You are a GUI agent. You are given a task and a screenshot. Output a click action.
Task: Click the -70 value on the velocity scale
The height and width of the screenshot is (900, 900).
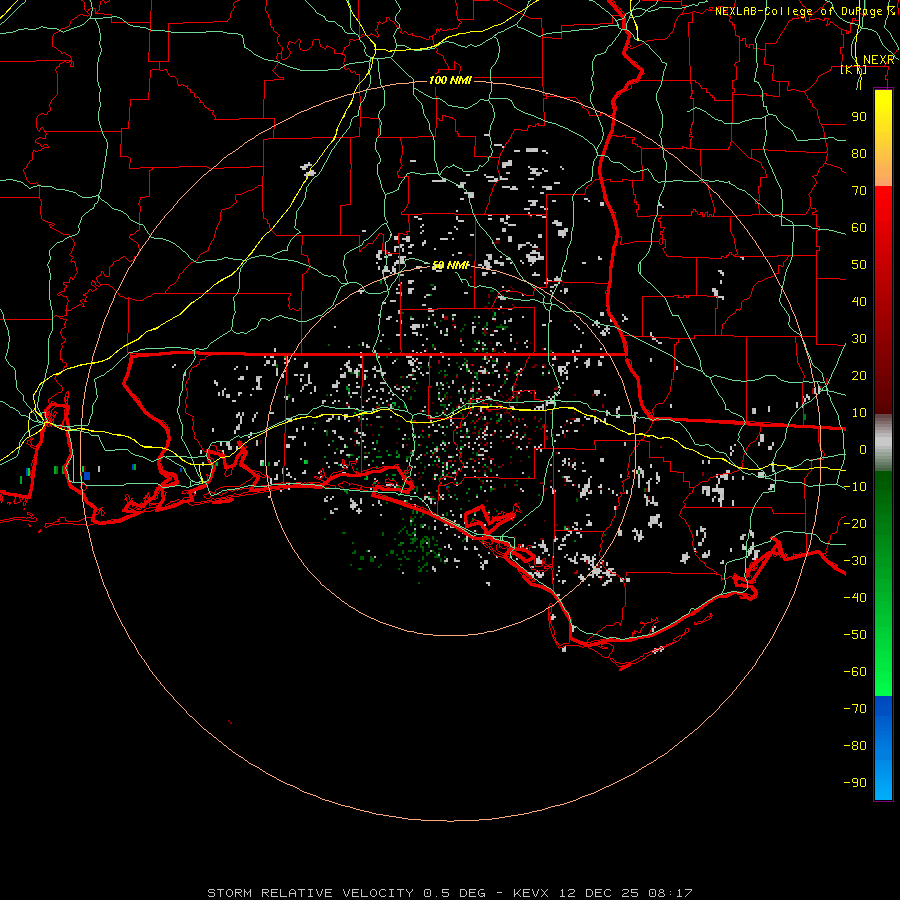[855, 709]
